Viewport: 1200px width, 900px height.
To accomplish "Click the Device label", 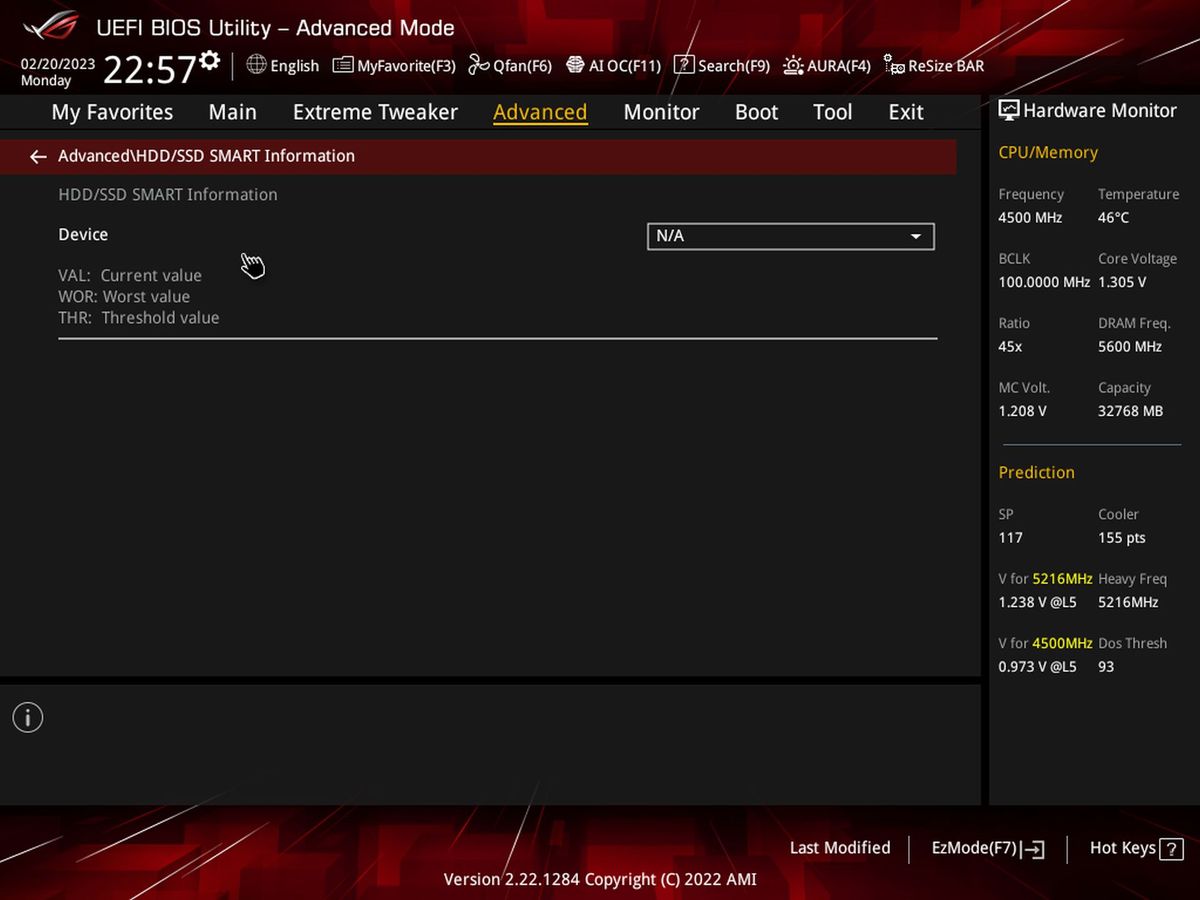I will click(x=83, y=234).
